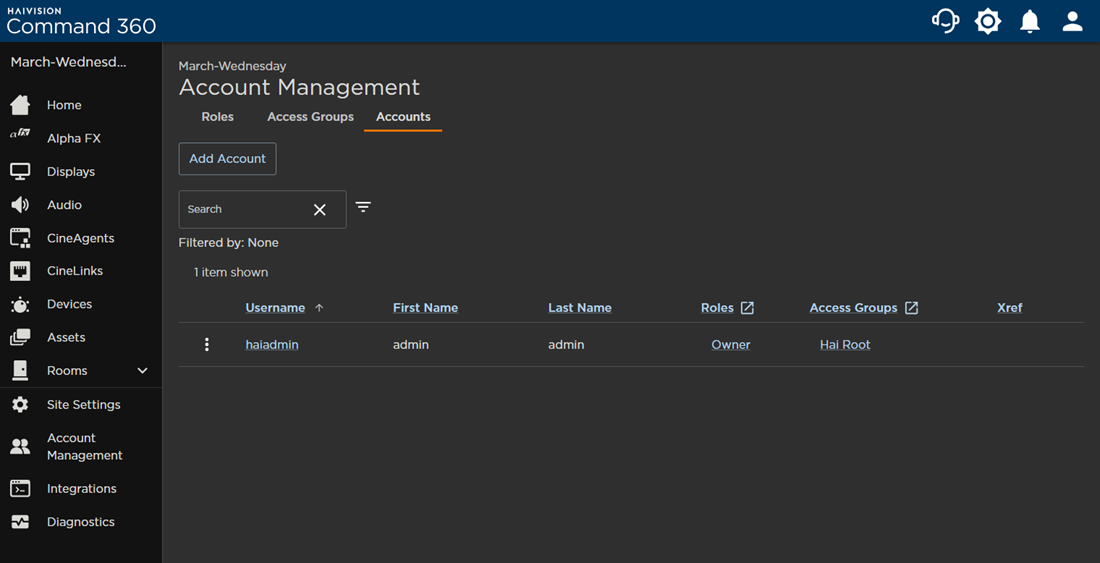Image resolution: width=1100 pixels, height=563 pixels.
Task: Click the Assets stacked images icon
Action: [x=20, y=337]
